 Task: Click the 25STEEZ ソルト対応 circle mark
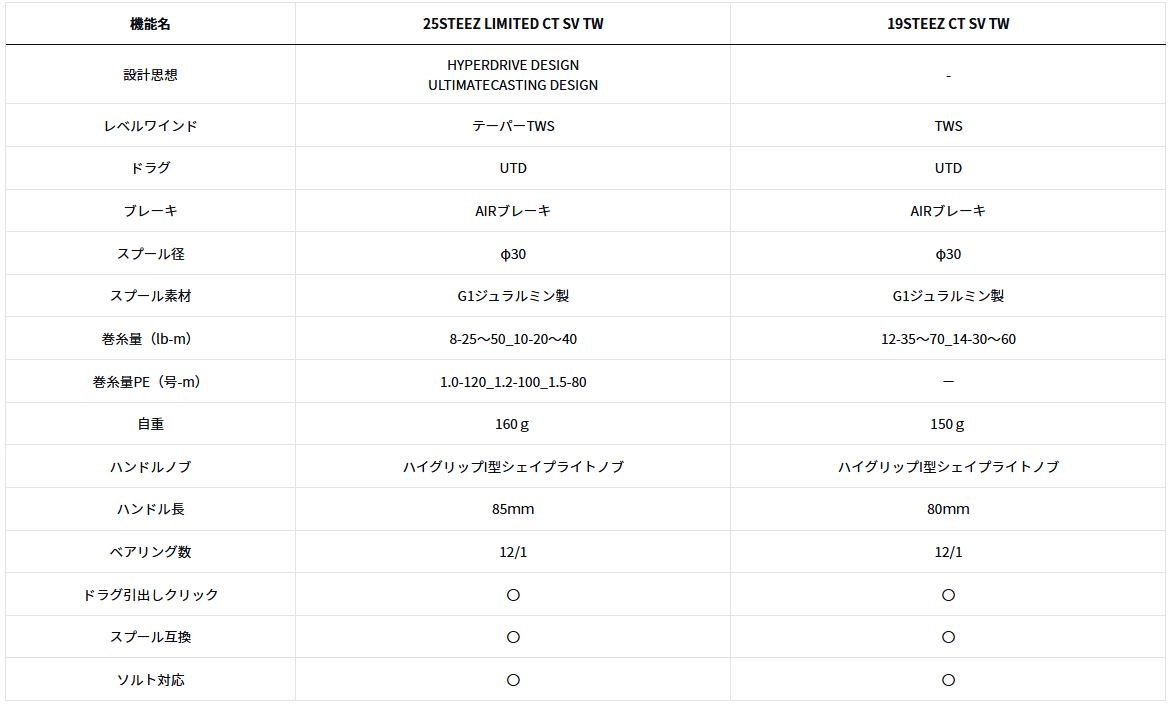pyautogui.click(x=512, y=679)
